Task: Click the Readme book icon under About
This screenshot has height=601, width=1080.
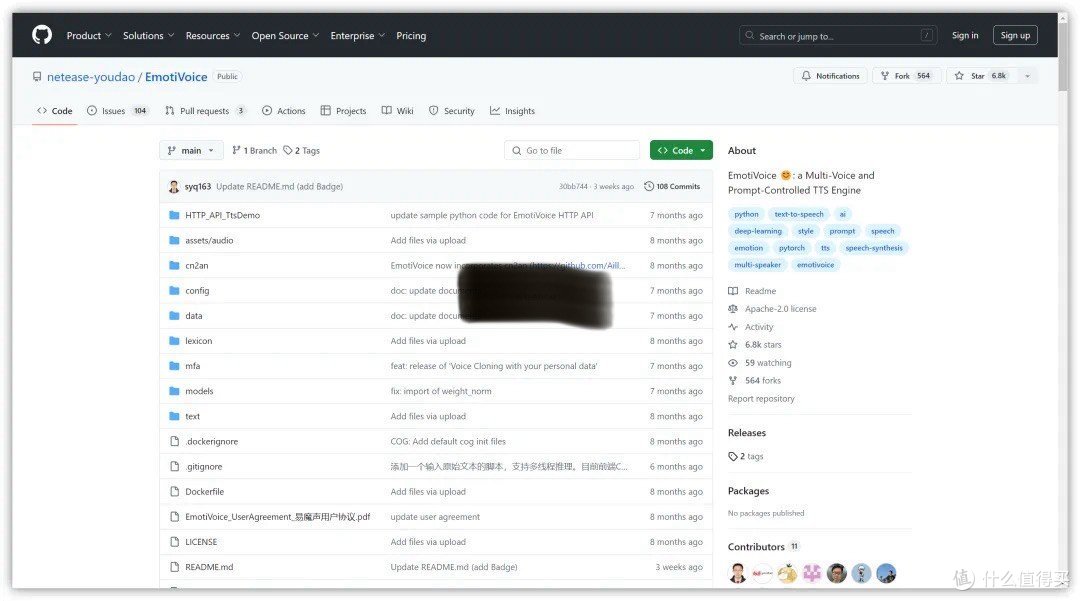Action: point(734,290)
